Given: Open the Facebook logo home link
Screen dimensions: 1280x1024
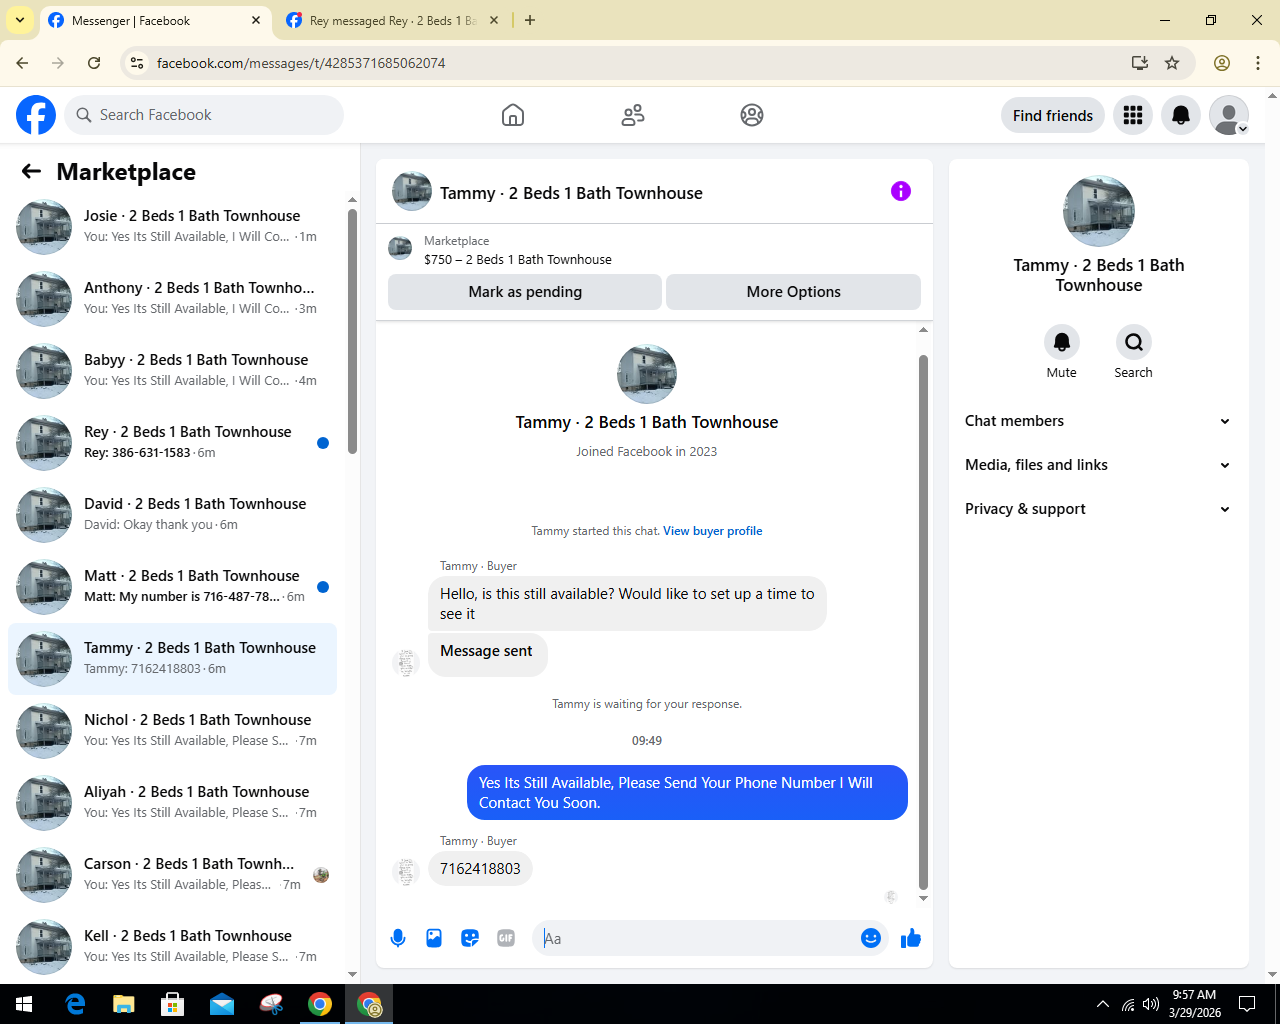Looking at the screenshot, I should pos(36,115).
